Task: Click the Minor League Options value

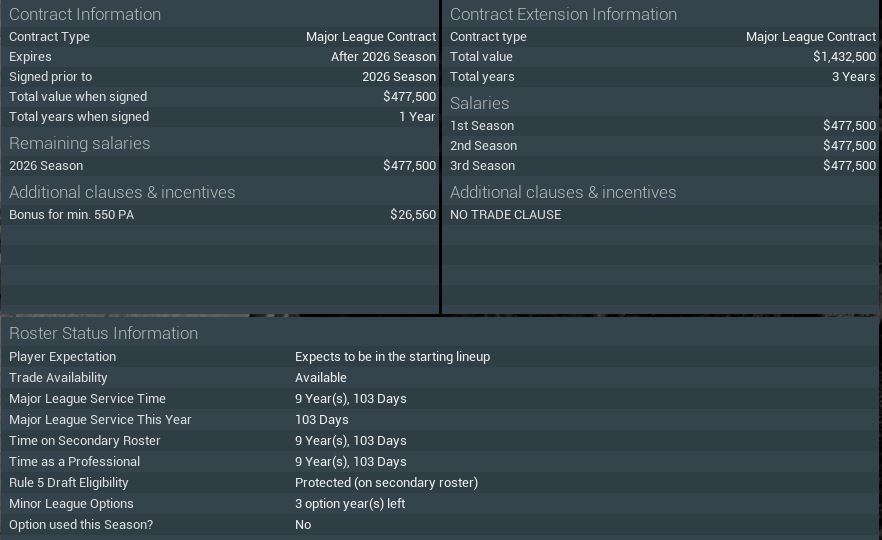Action: 350,504
